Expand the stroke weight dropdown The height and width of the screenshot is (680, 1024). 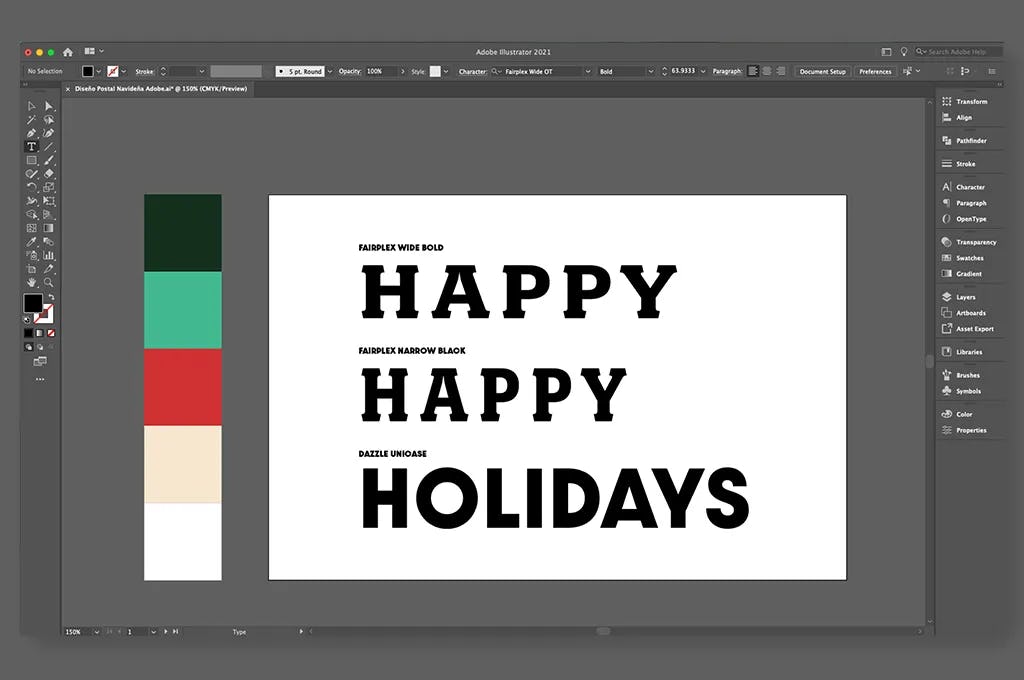pos(202,72)
